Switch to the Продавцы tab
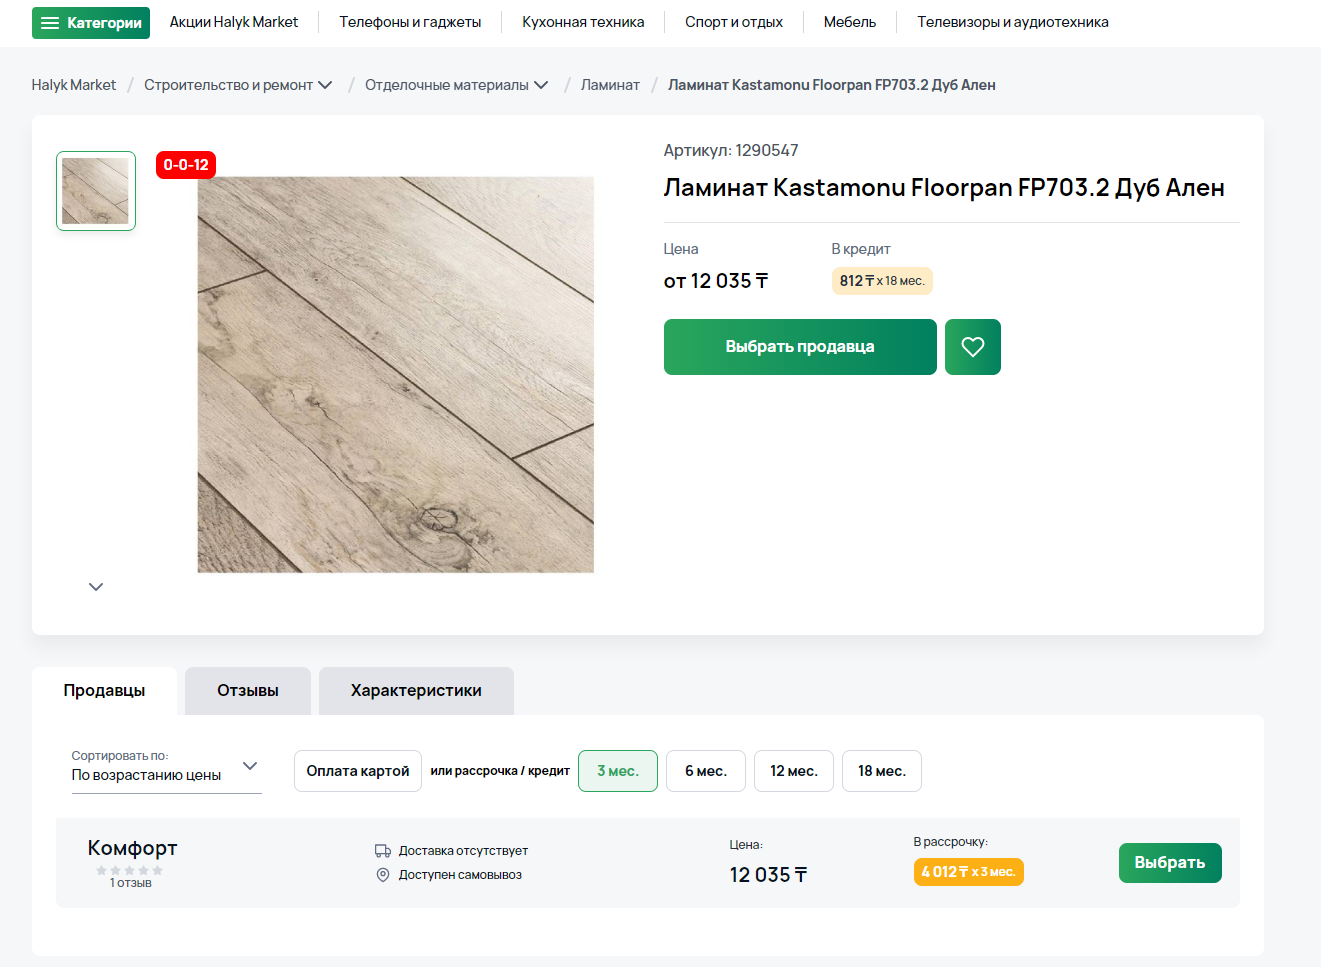Image resolution: width=1321 pixels, height=967 pixels. coord(104,691)
